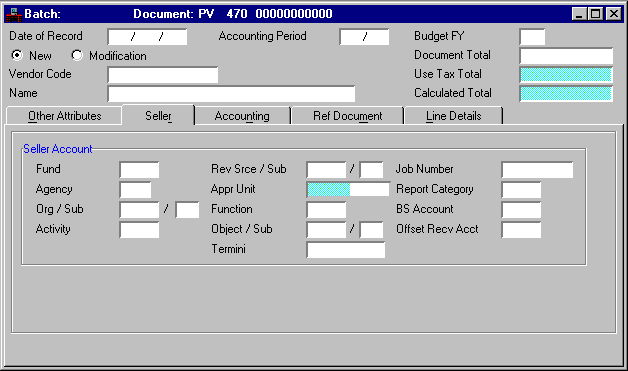Image resolution: width=628 pixels, height=371 pixels.
Task: Click the Termini input field
Action: pos(346,250)
